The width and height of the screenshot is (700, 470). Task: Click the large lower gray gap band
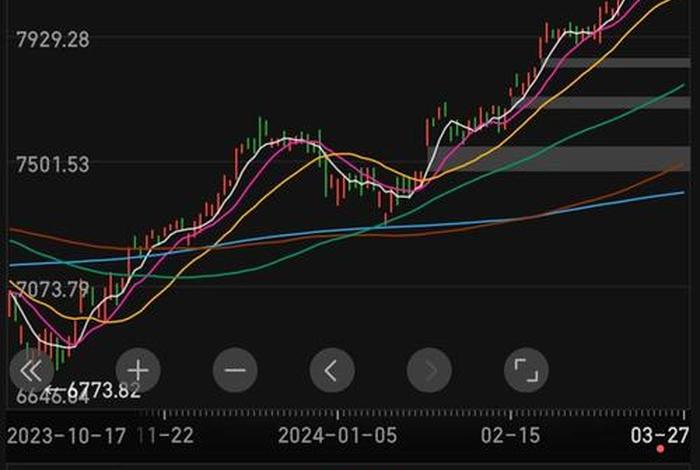coord(560,158)
